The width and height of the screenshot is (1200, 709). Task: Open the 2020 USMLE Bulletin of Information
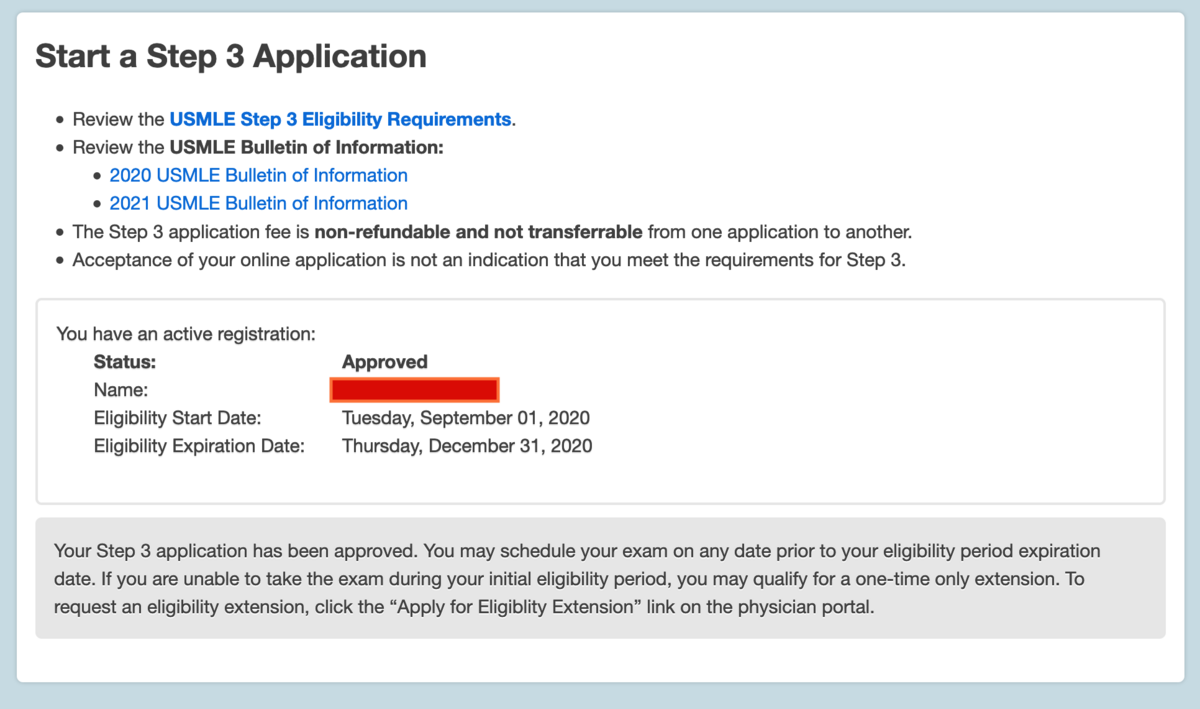[x=258, y=175]
